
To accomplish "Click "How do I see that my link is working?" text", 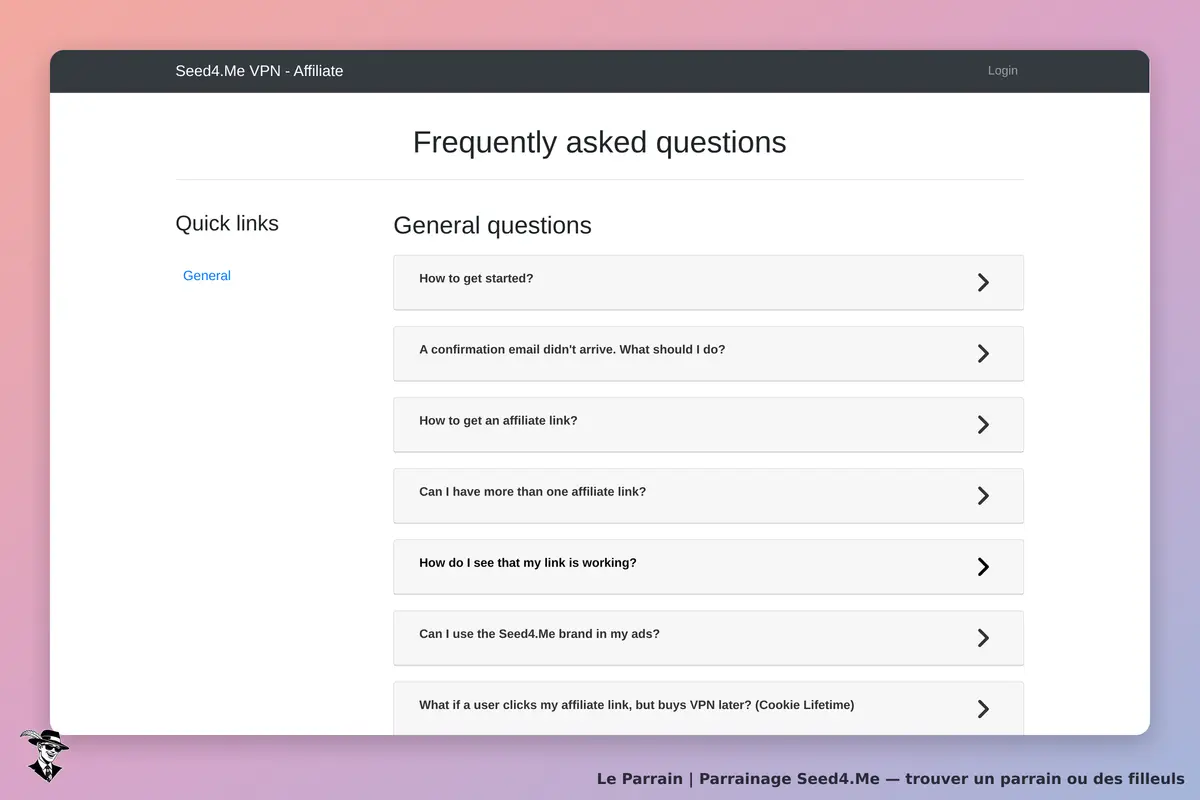I will coord(528,562).
